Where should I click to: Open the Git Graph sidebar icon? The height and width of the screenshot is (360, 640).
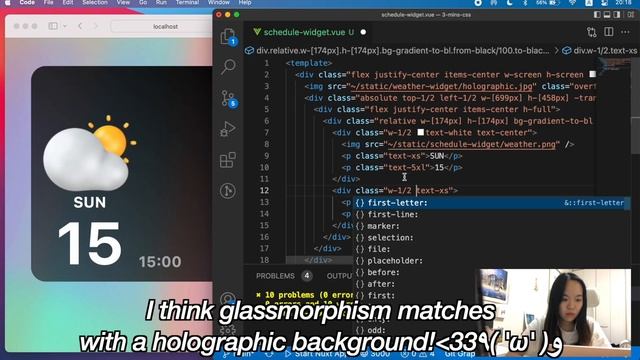pos(228,190)
